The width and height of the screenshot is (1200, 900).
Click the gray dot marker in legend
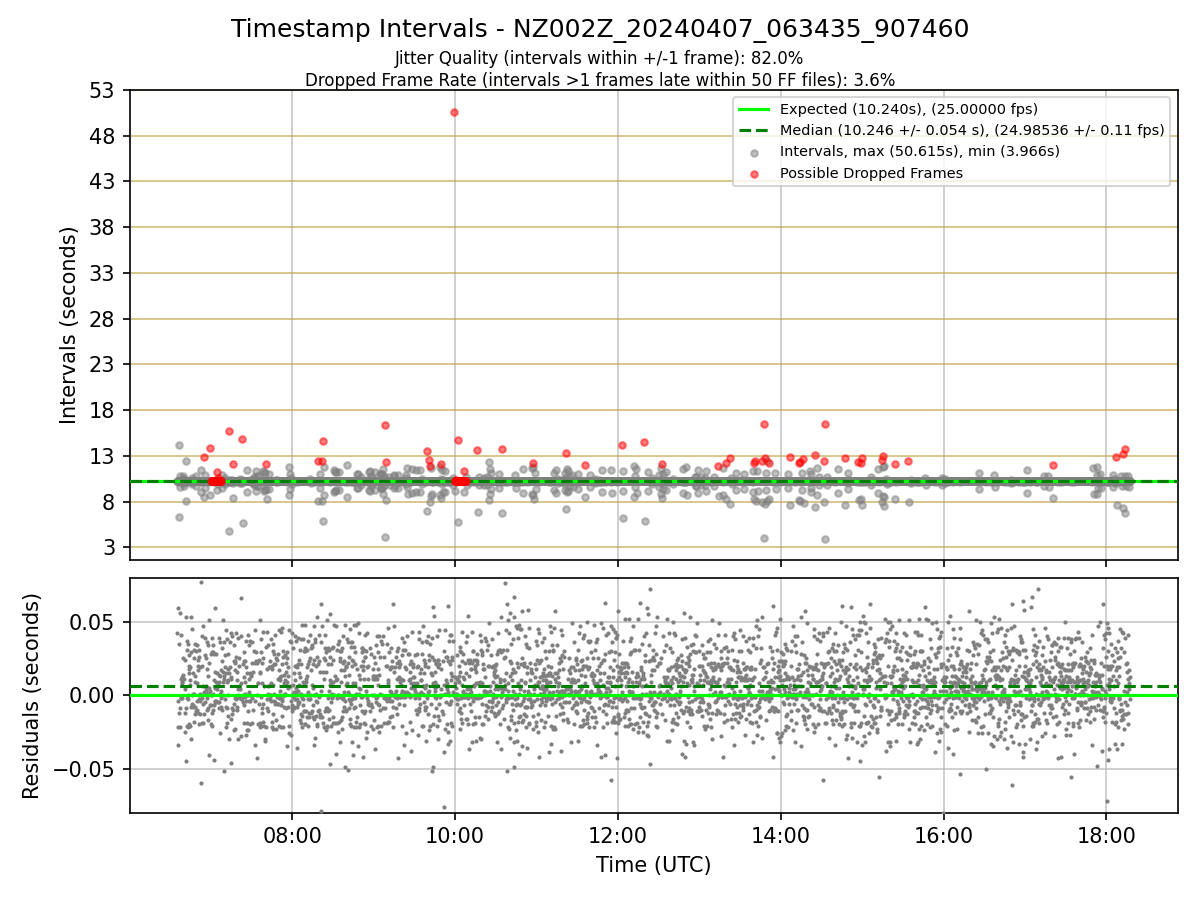point(754,152)
